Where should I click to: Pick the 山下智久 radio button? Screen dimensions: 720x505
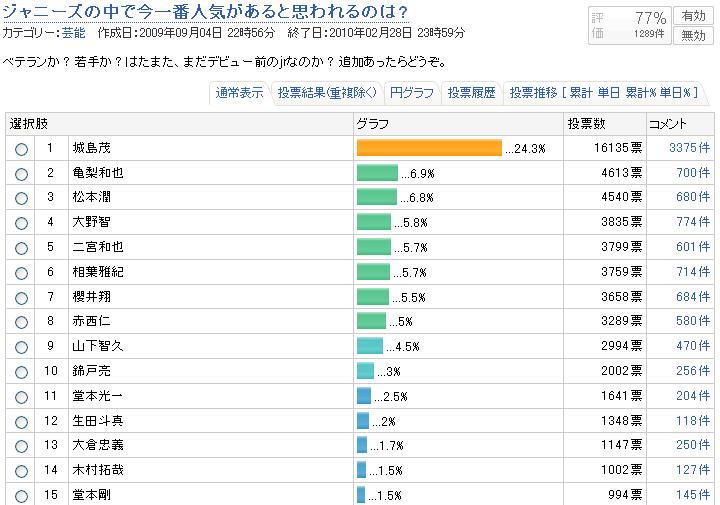point(22,346)
